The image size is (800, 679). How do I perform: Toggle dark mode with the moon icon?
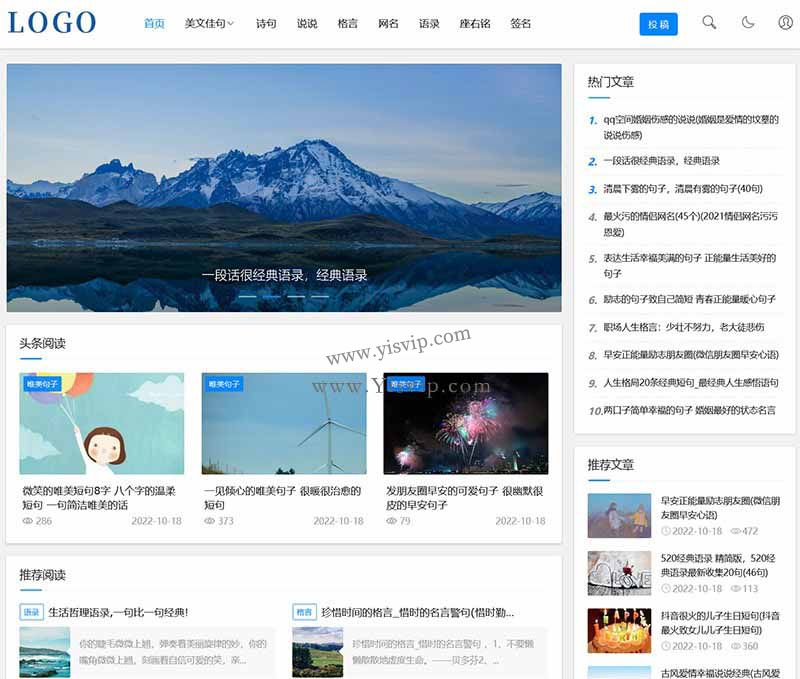pos(747,22)
